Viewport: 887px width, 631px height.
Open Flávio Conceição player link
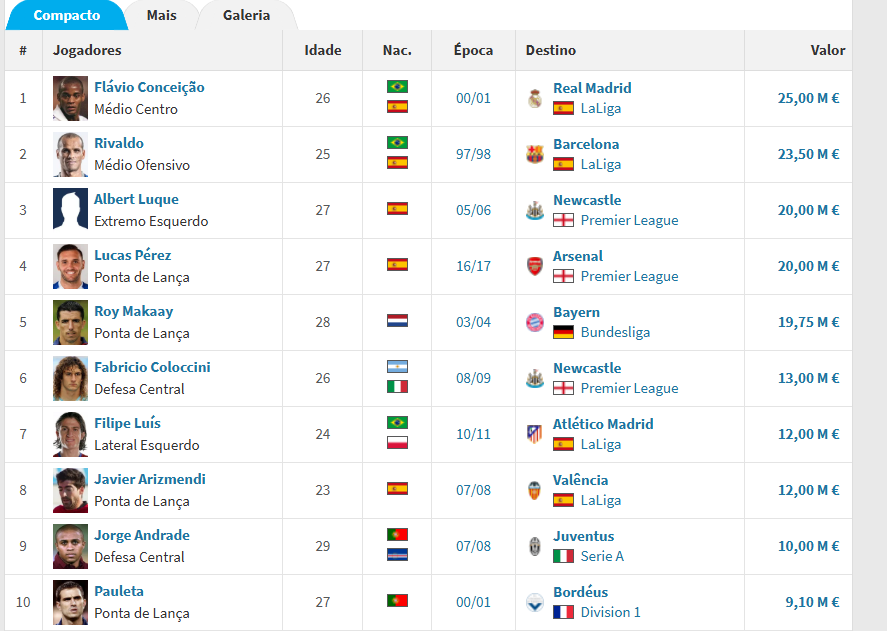pyautogui.click(x=149, y=87)
